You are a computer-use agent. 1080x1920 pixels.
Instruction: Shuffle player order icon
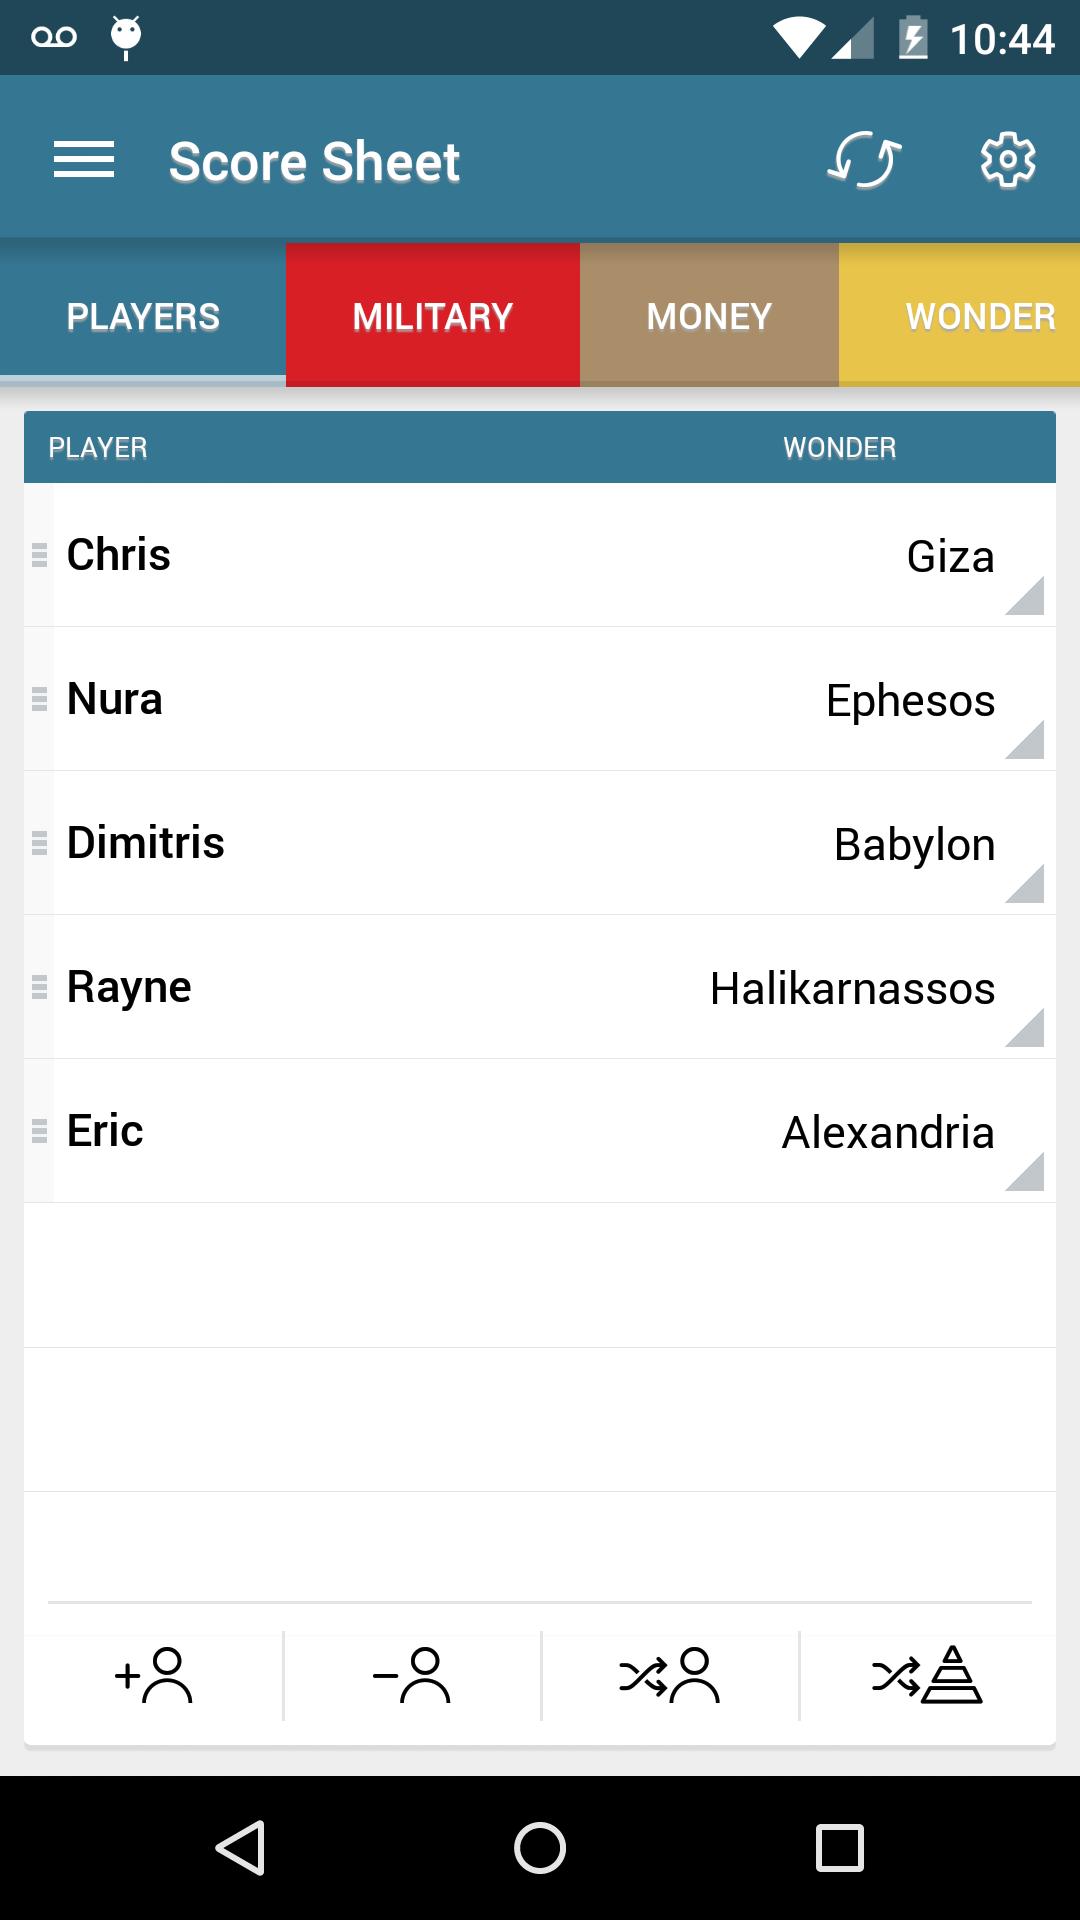(670, 1675)
